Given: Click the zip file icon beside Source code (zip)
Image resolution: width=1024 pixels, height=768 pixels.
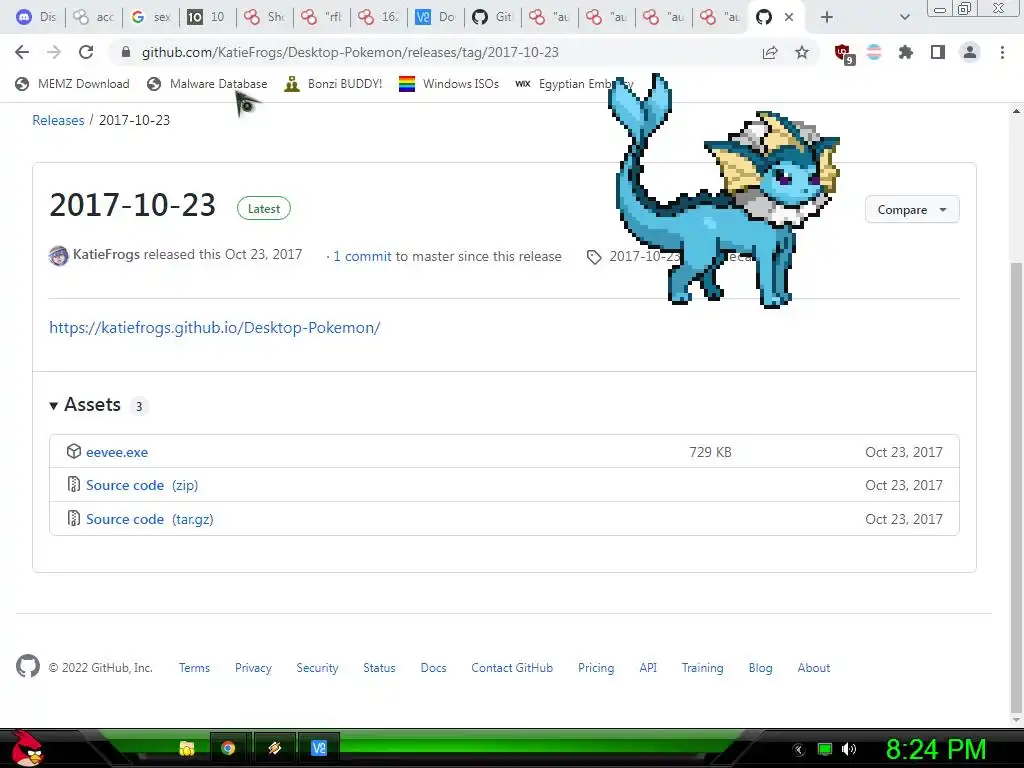Looking at the screenshot, I should 74,485.
